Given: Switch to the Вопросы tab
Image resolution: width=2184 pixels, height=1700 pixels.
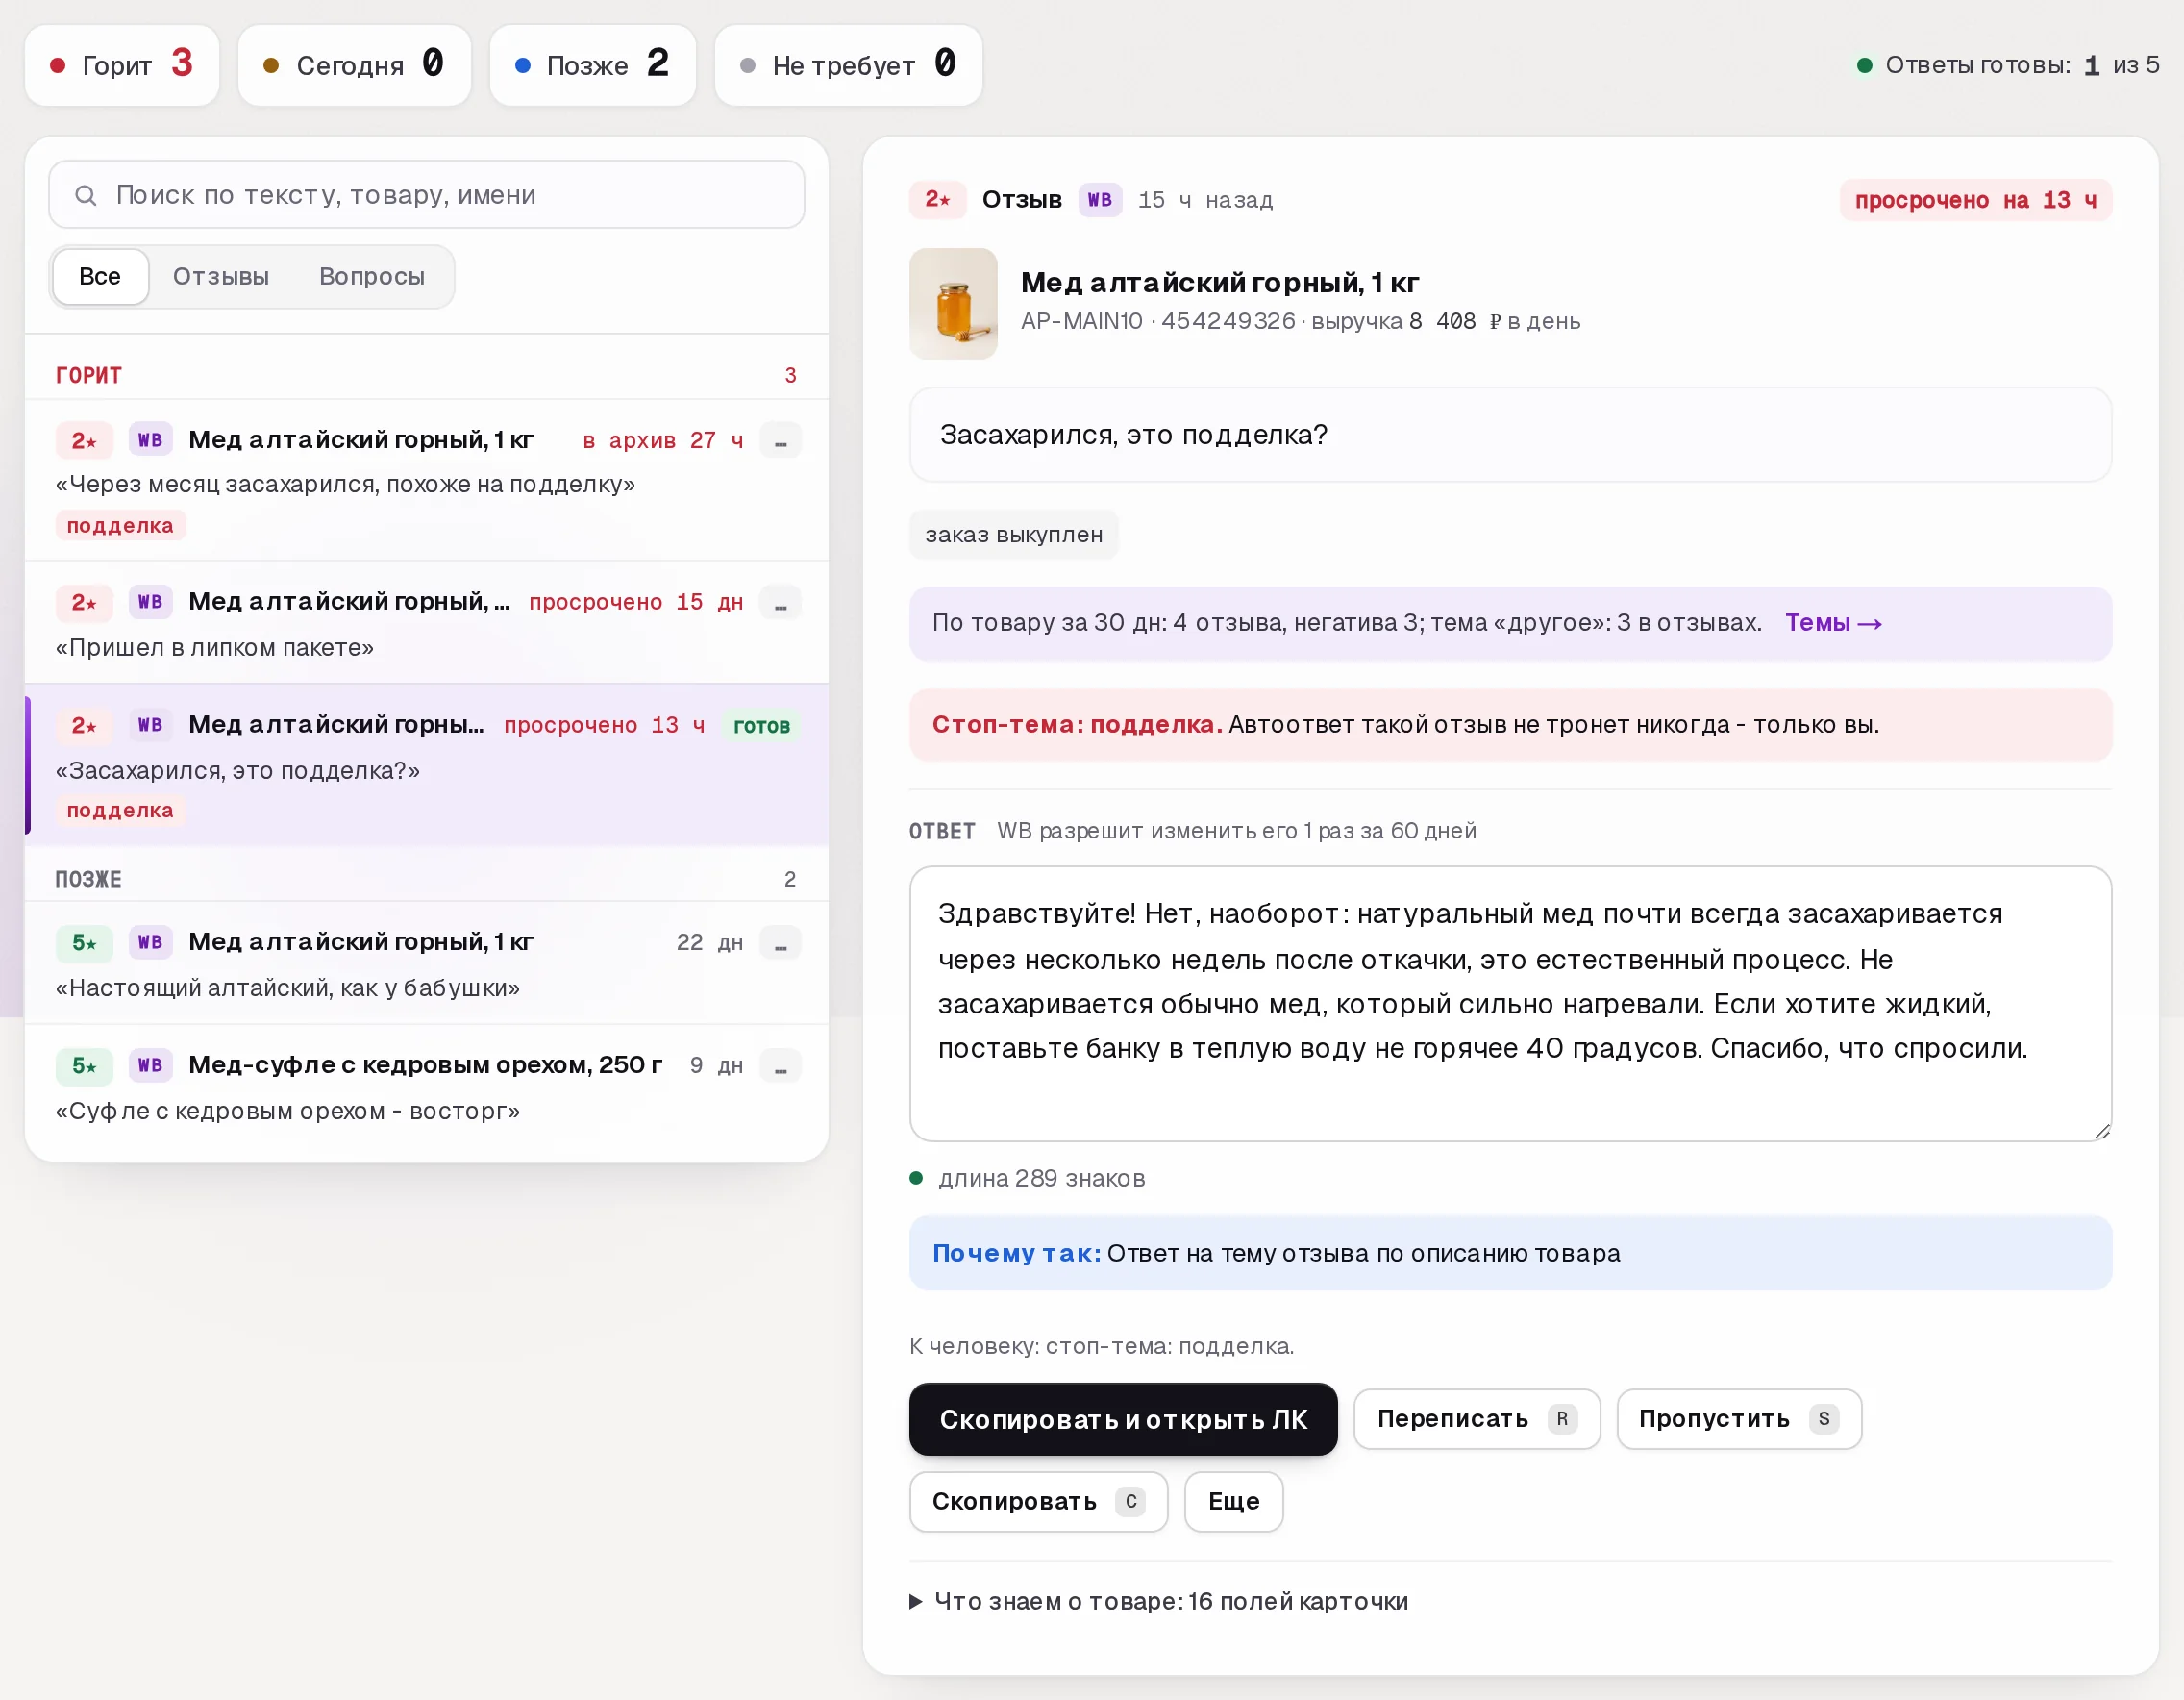Looking at the screenshot, I should point(372,277).
